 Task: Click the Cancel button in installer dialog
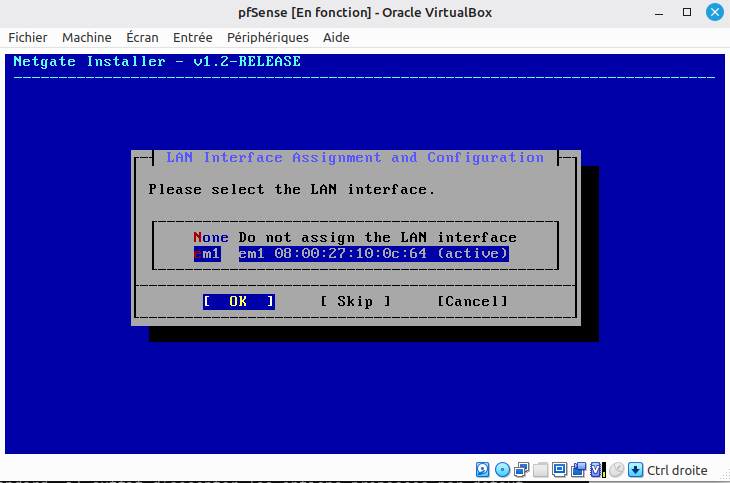[472, 301]
